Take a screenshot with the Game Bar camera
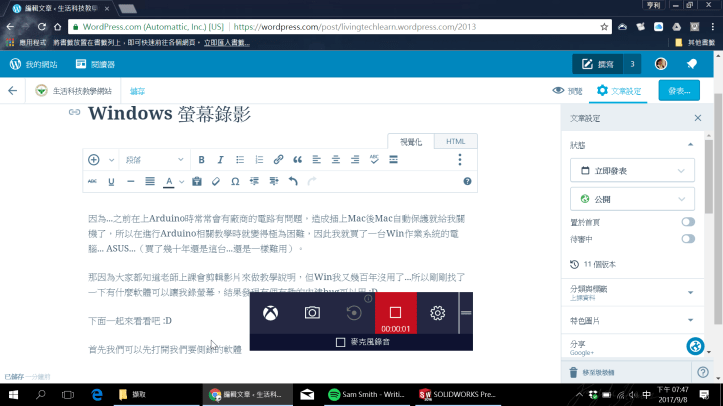 (x=312, y=313)
